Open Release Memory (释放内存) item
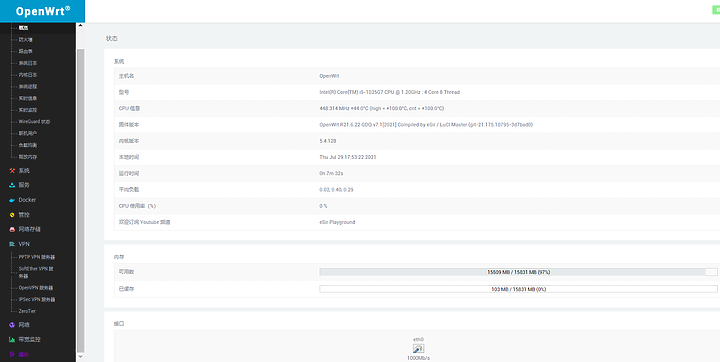Image resolution: width=720 pixels, height=362 pixels. 28,157
